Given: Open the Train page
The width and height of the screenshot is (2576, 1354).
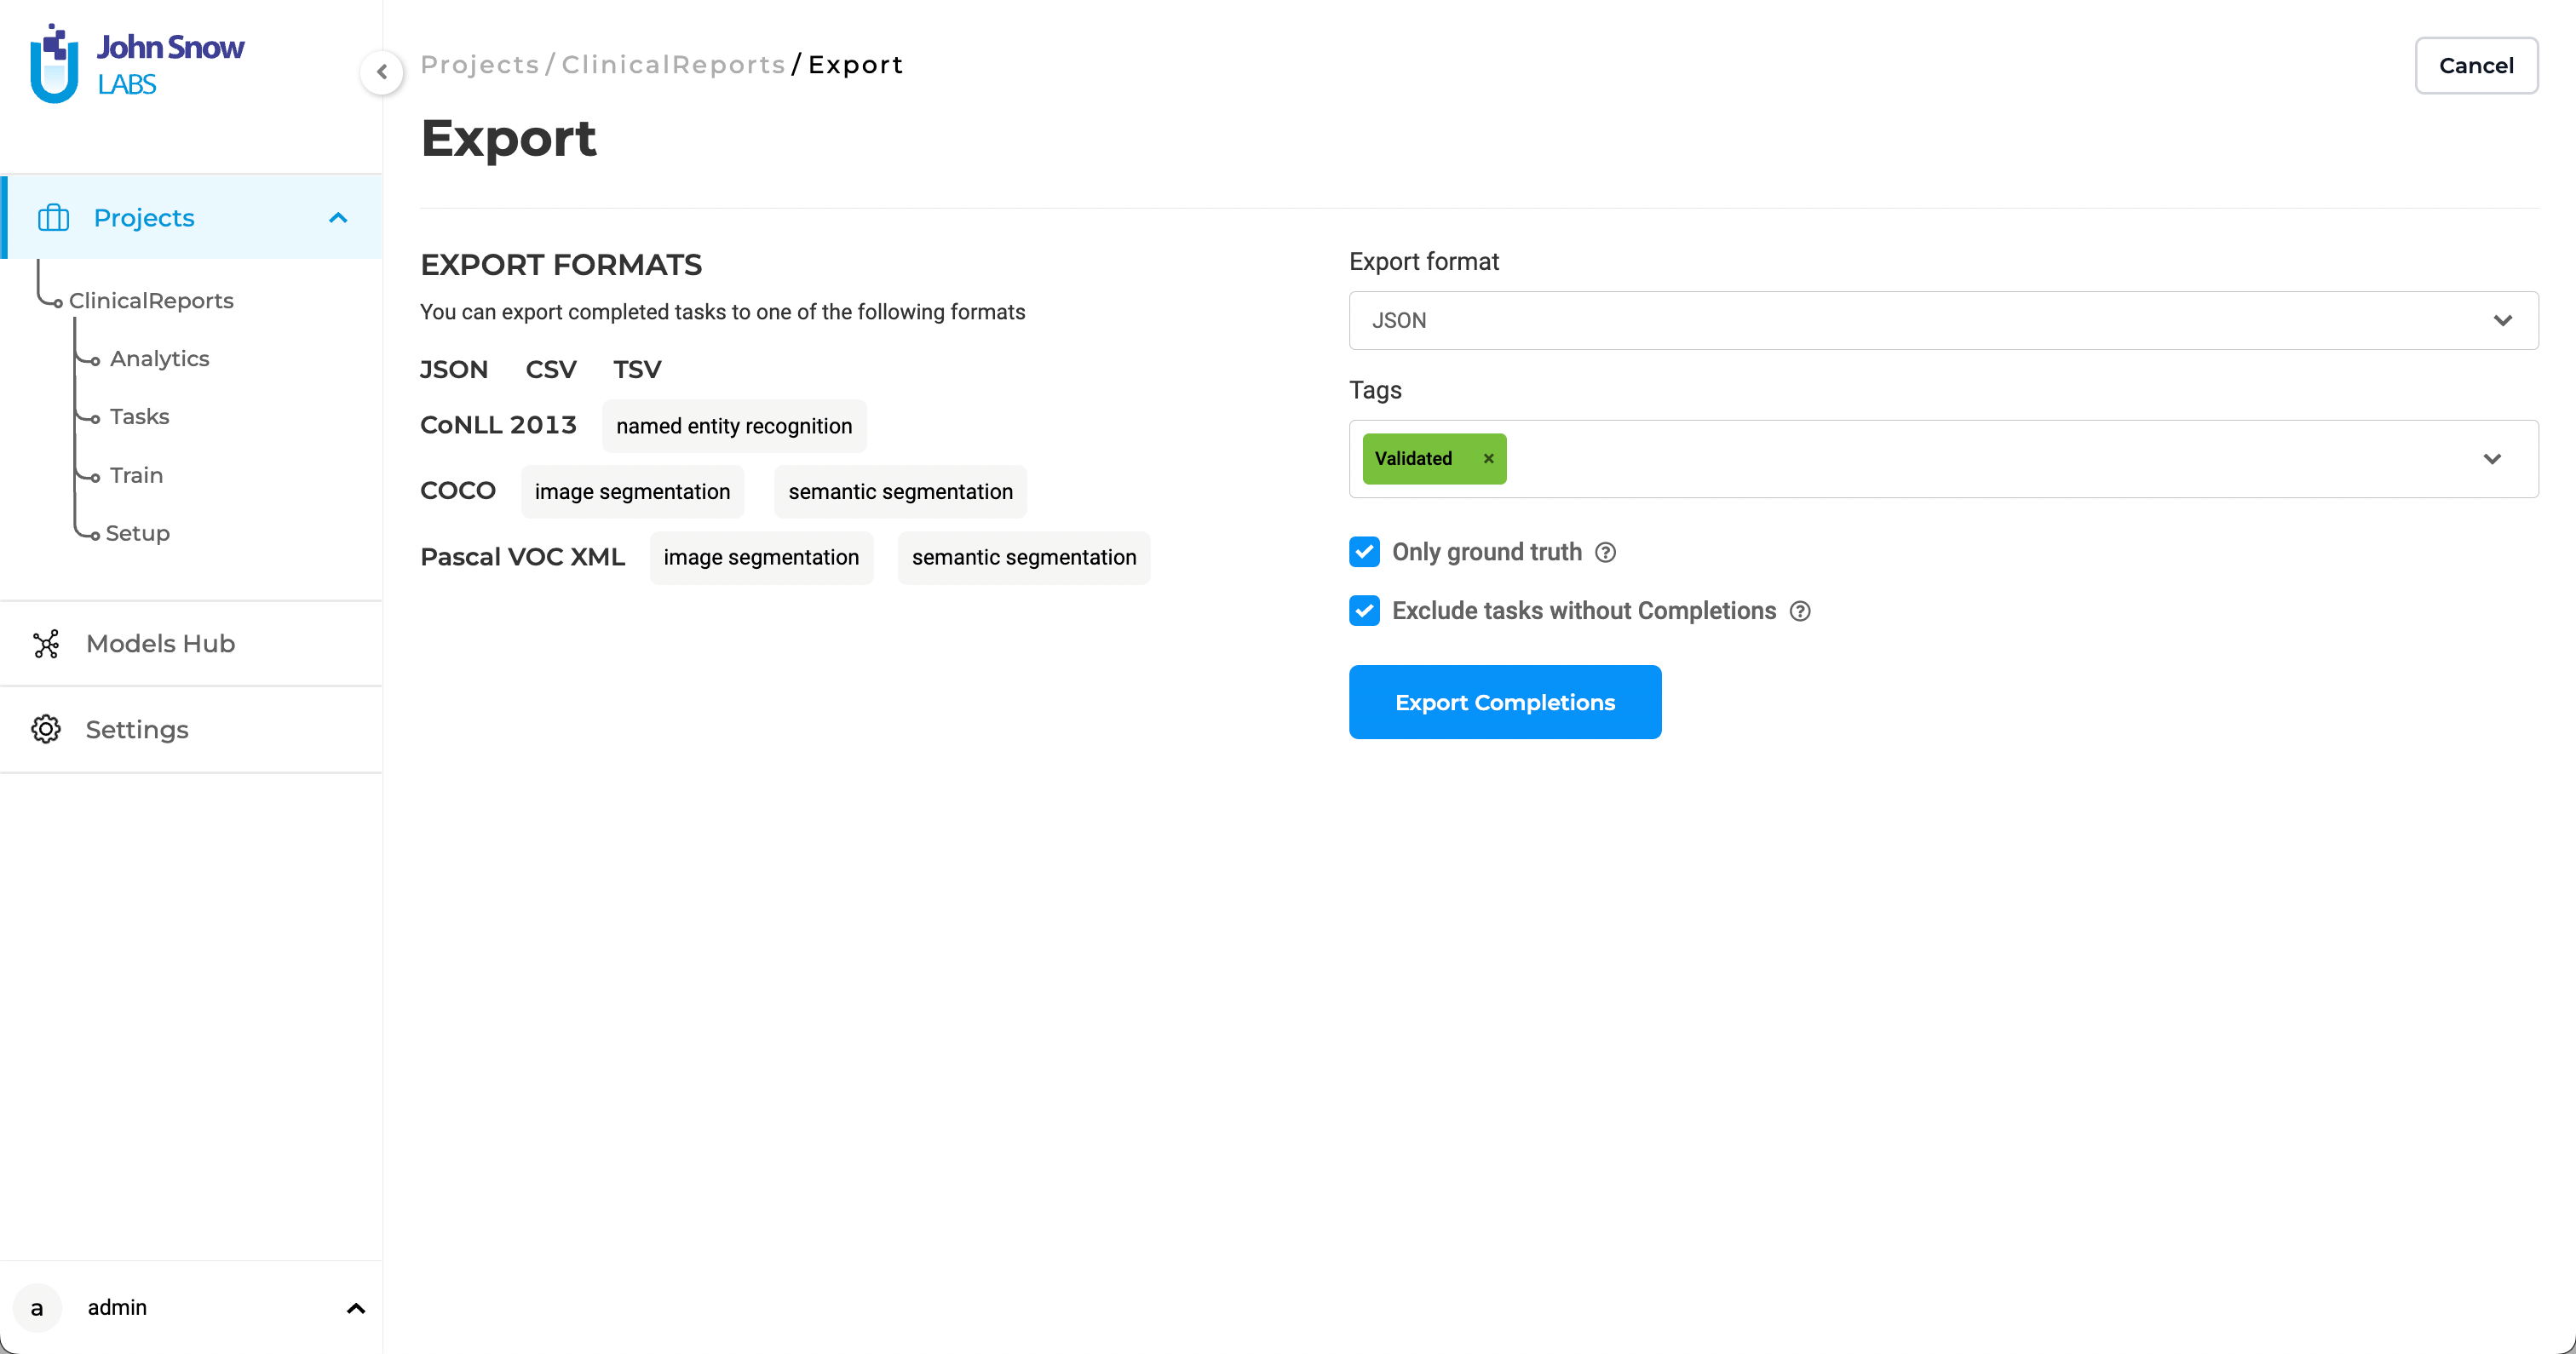Looking at the screenshot, I should [x=136, y=475].
